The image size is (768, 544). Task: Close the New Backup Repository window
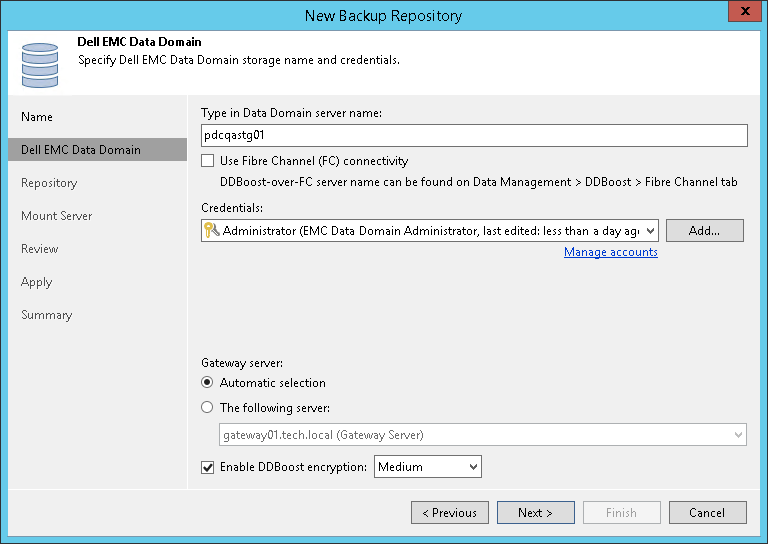[743, 15]
